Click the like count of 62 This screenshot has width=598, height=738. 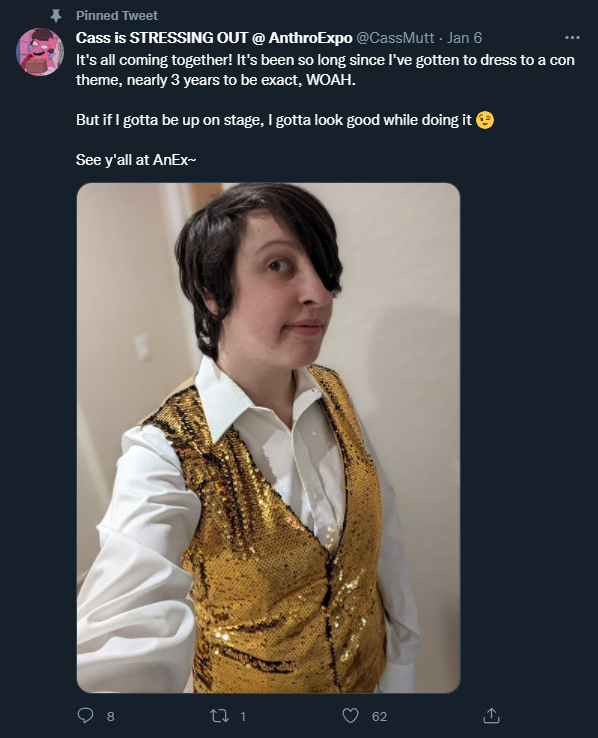379,716
